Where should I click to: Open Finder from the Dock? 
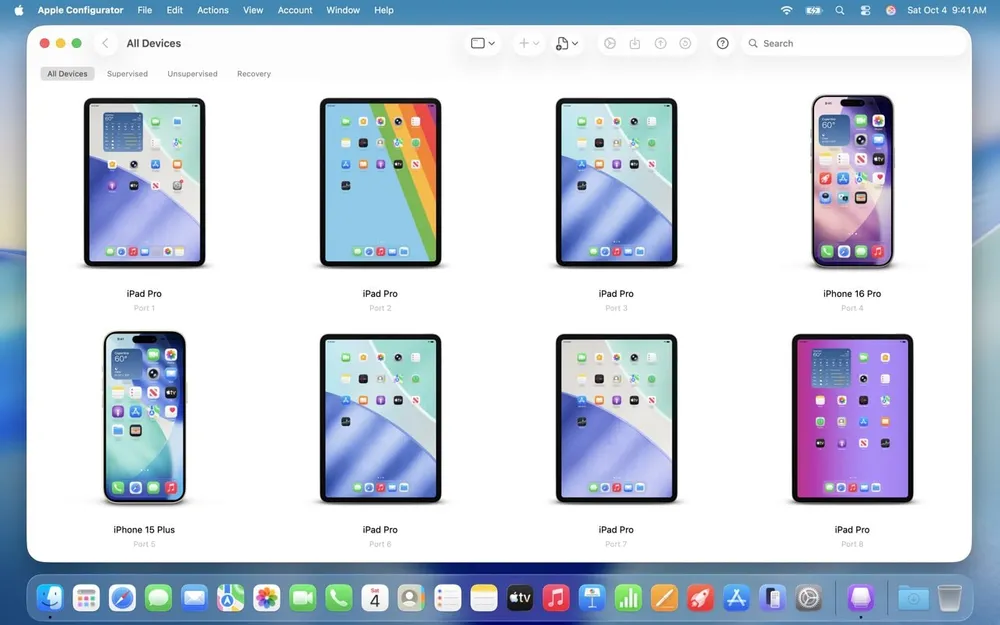pyautogui.click(x=50, y=598)
